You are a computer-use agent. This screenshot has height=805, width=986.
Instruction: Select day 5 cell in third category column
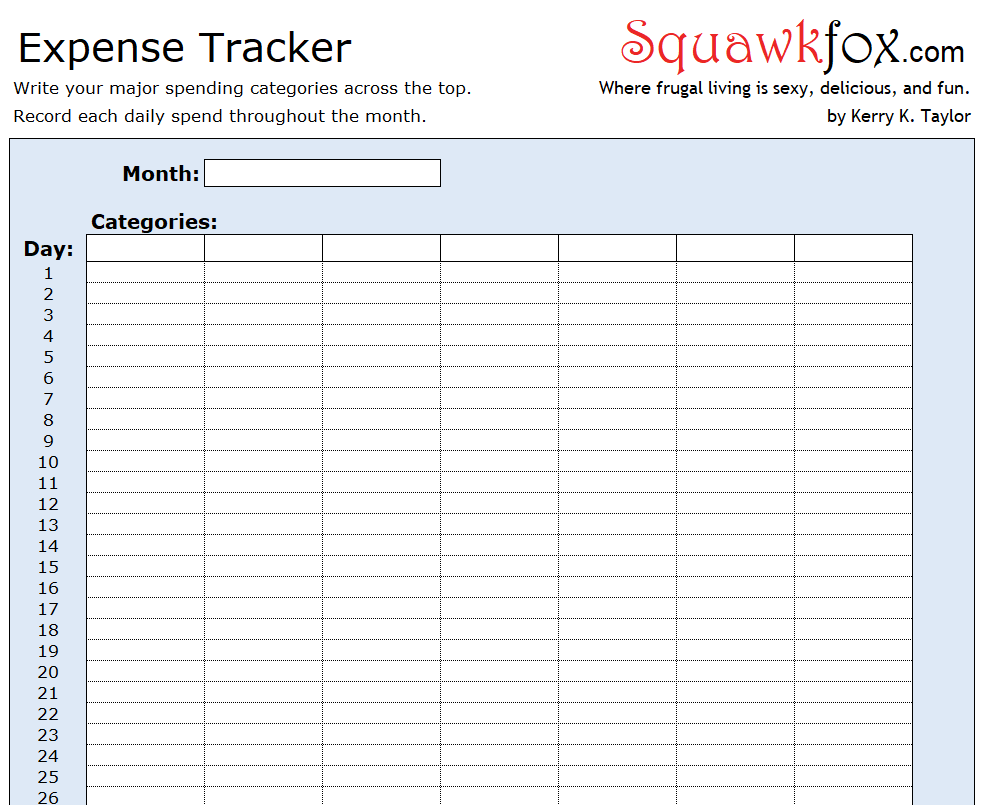(x=381, y=357)
